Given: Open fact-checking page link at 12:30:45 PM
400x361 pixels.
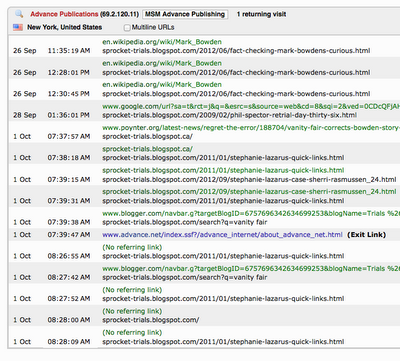Looking at the screenshot, I should [x=236, y=94].
